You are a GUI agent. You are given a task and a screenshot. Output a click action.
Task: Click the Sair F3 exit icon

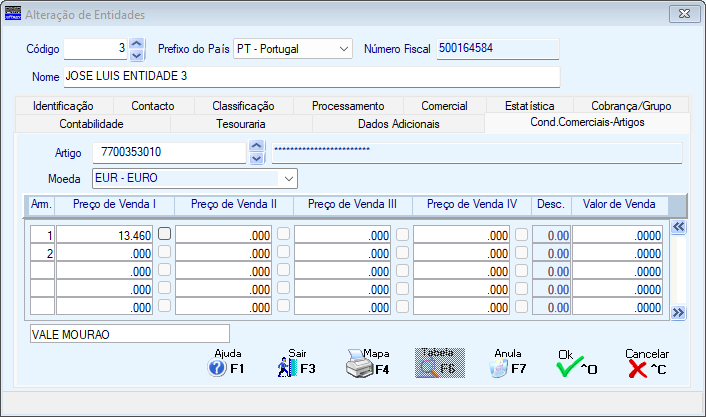(287, 367)
